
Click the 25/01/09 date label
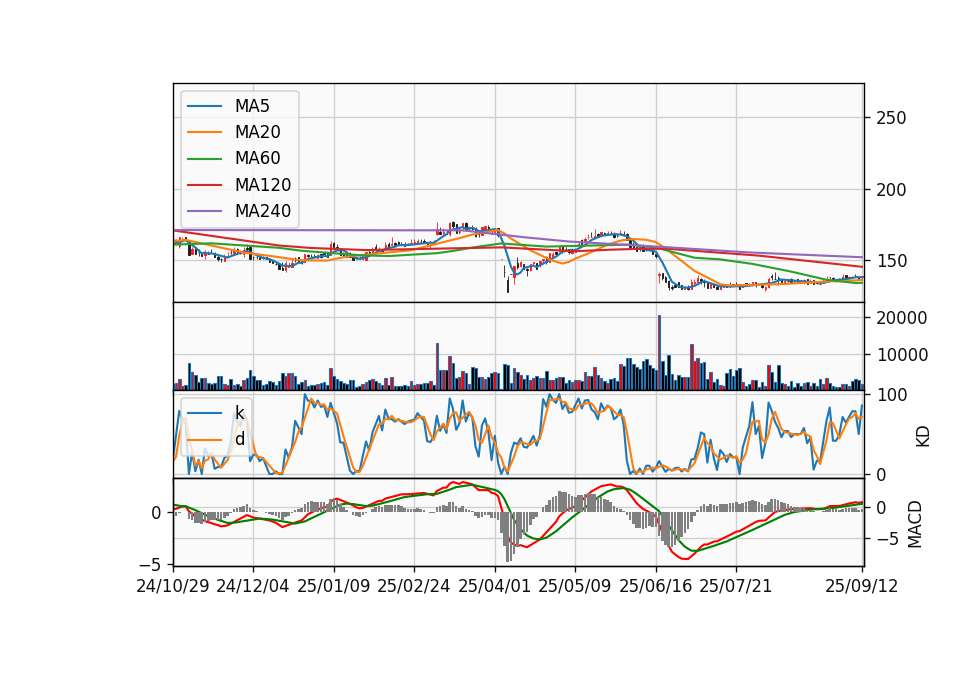click(x=334, y=586)
